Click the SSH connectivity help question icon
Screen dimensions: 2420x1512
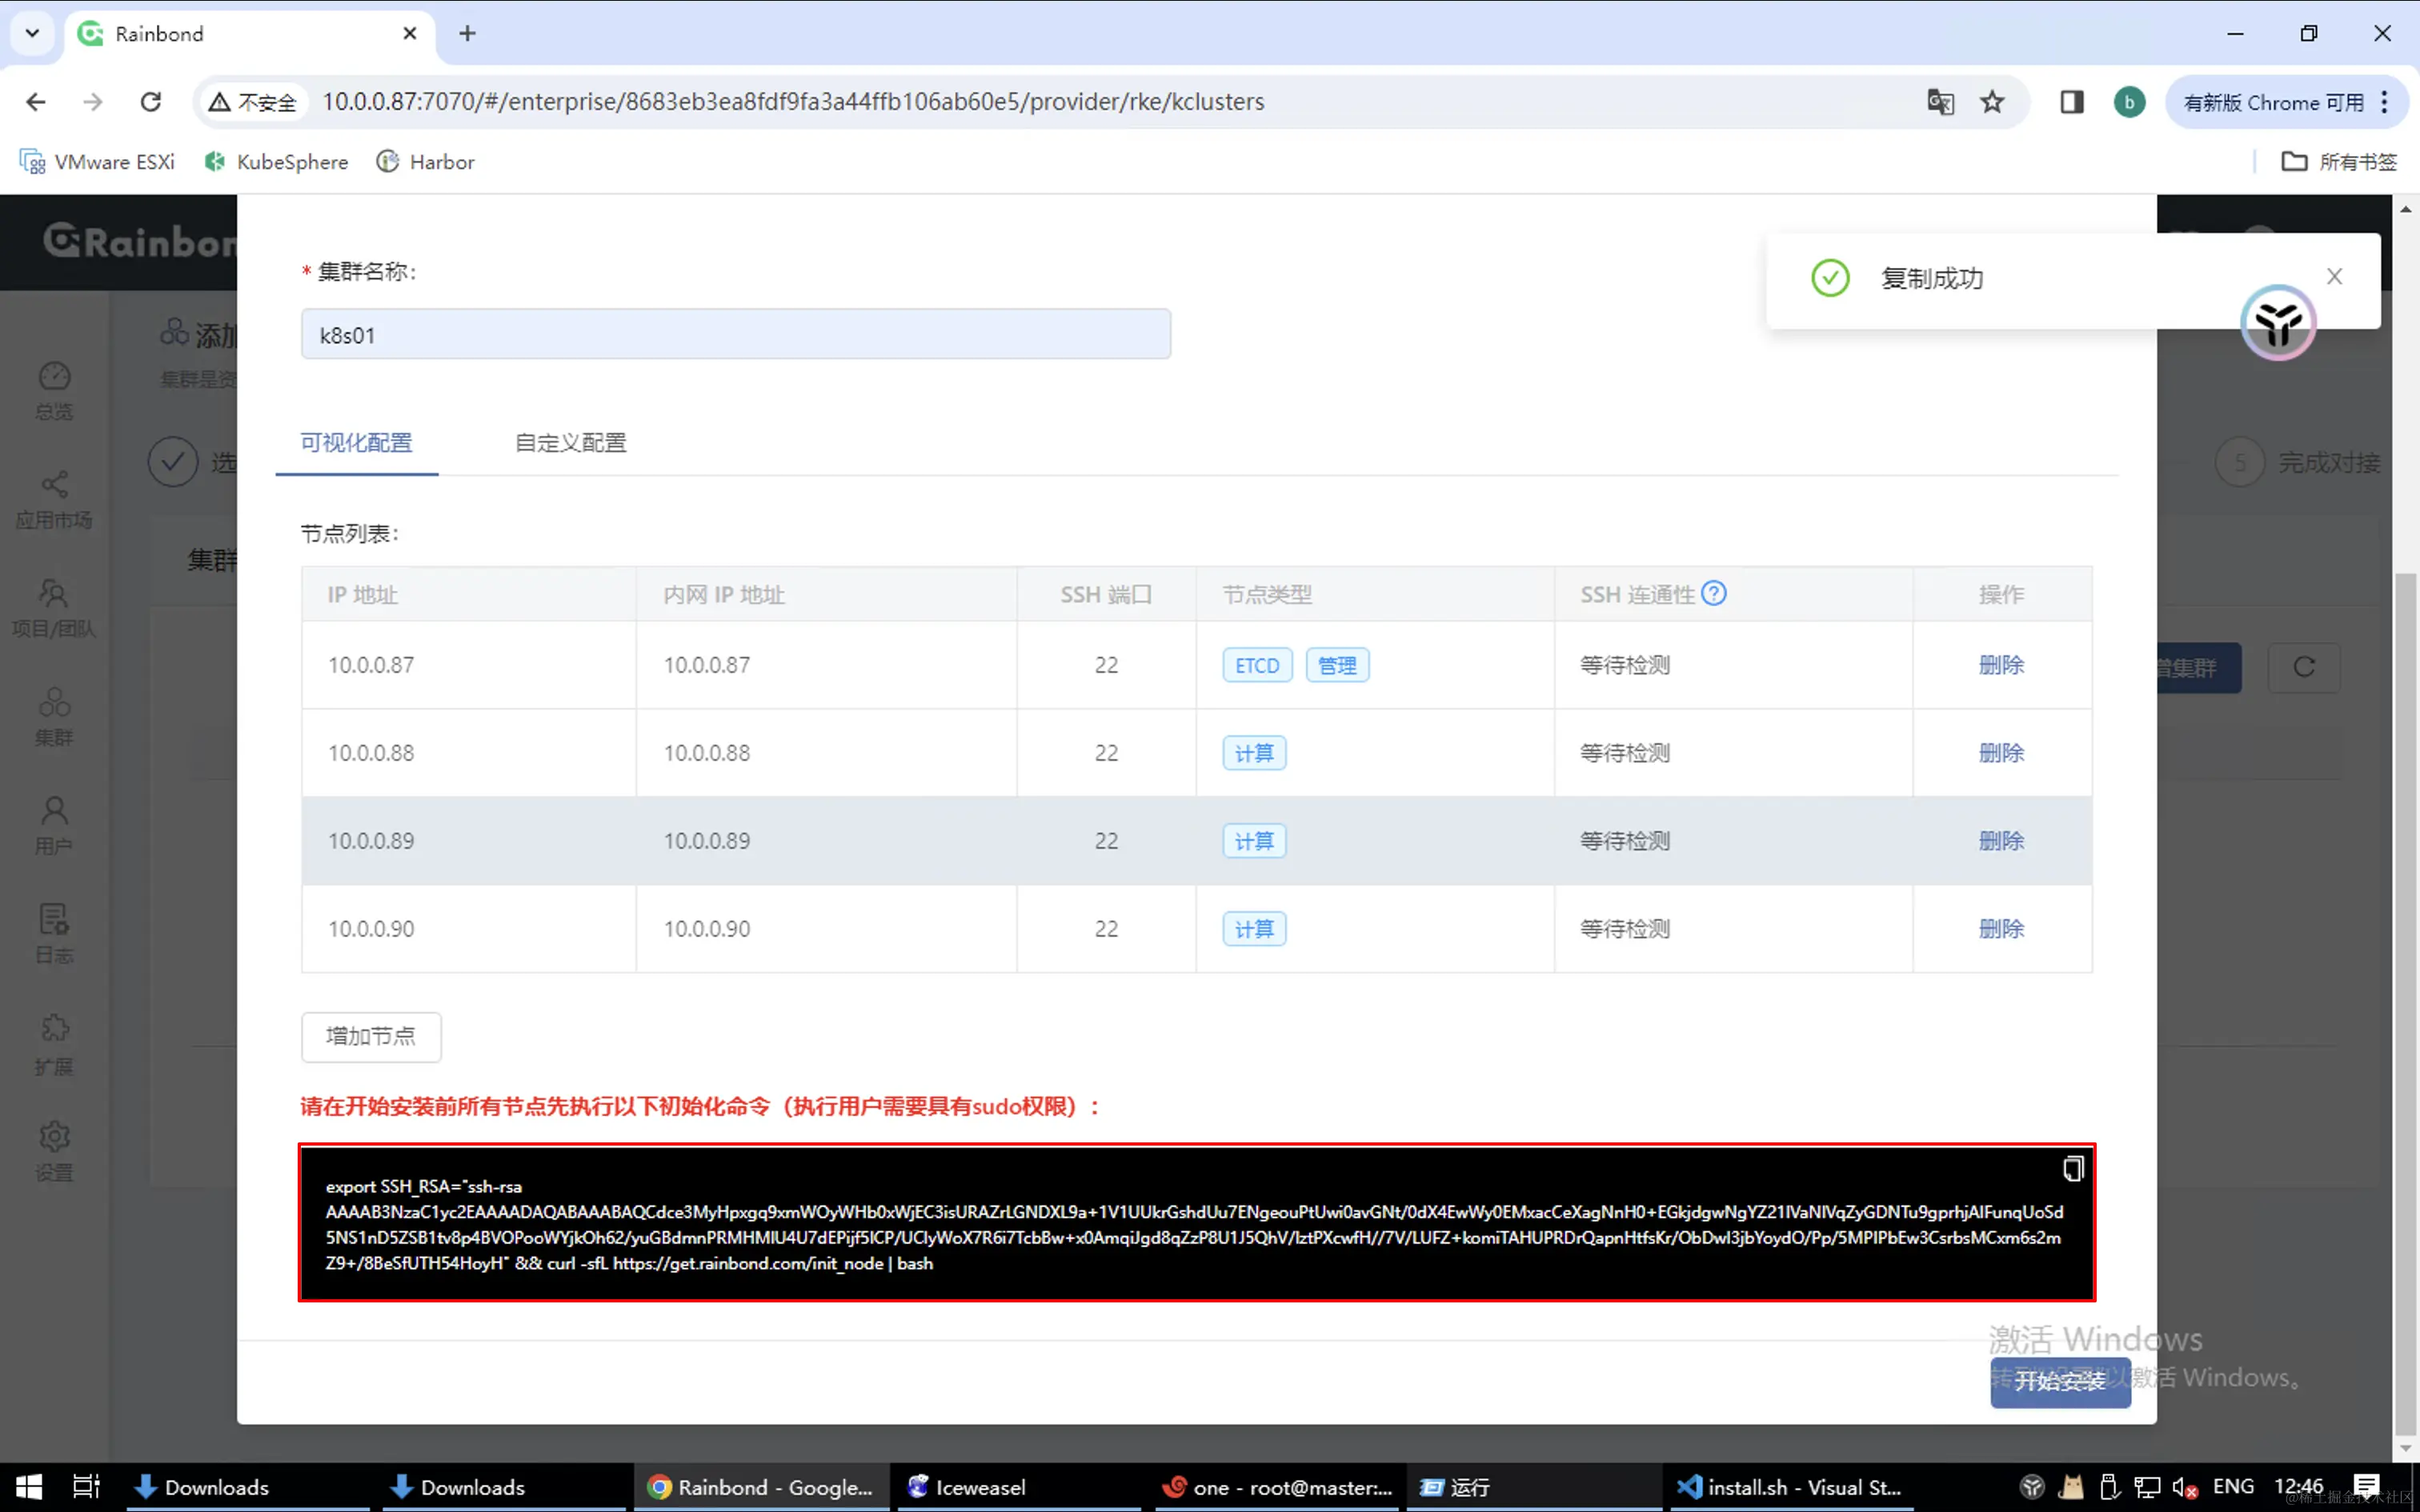pyautogui.click(x=1714, y=594)
